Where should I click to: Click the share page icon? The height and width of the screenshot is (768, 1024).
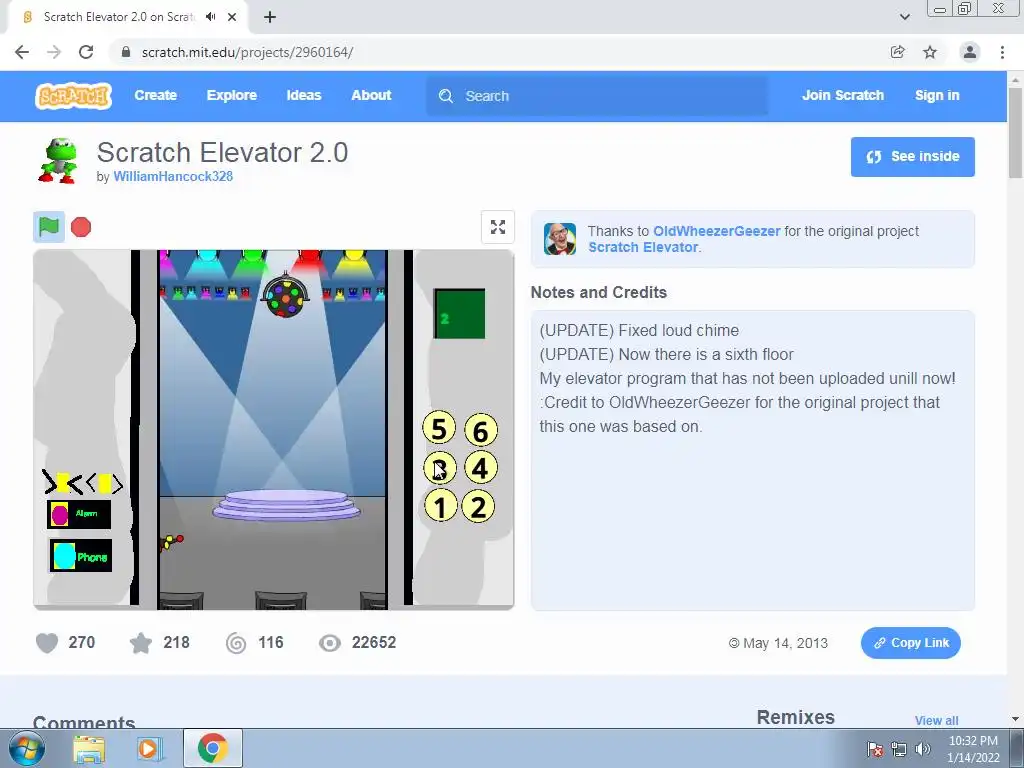tap(898, 52)
